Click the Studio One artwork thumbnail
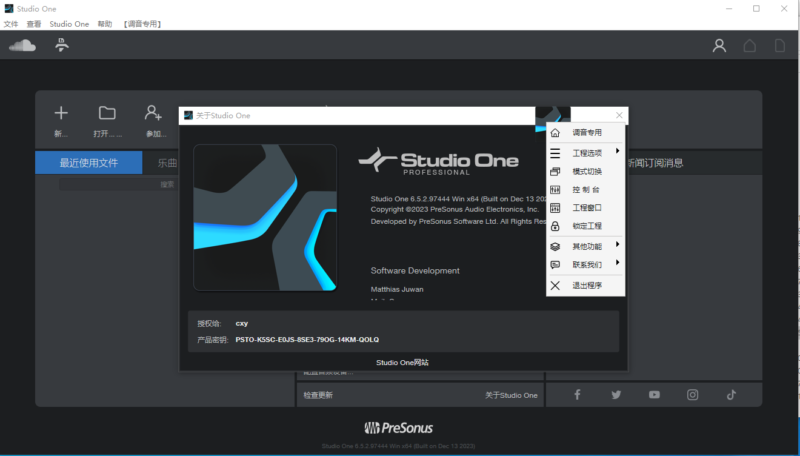 point(265,217)
